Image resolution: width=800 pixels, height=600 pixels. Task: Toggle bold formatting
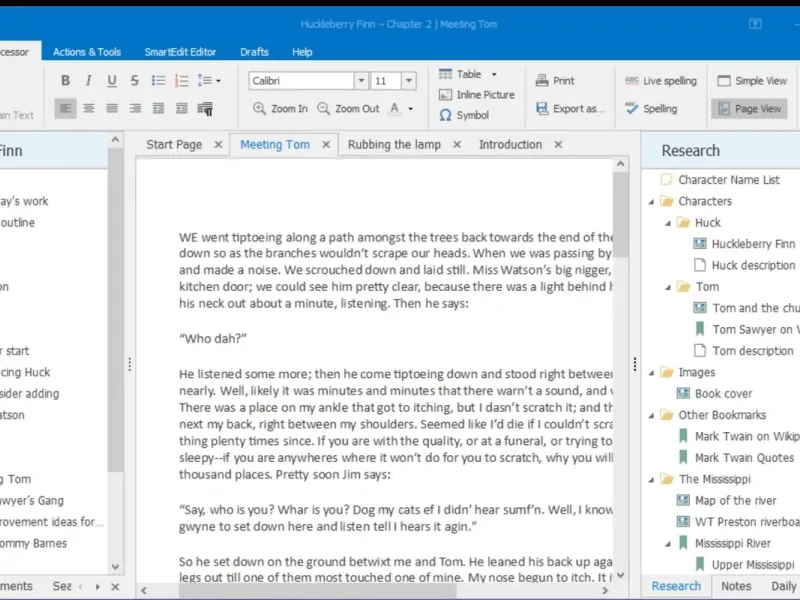(66, 81)
